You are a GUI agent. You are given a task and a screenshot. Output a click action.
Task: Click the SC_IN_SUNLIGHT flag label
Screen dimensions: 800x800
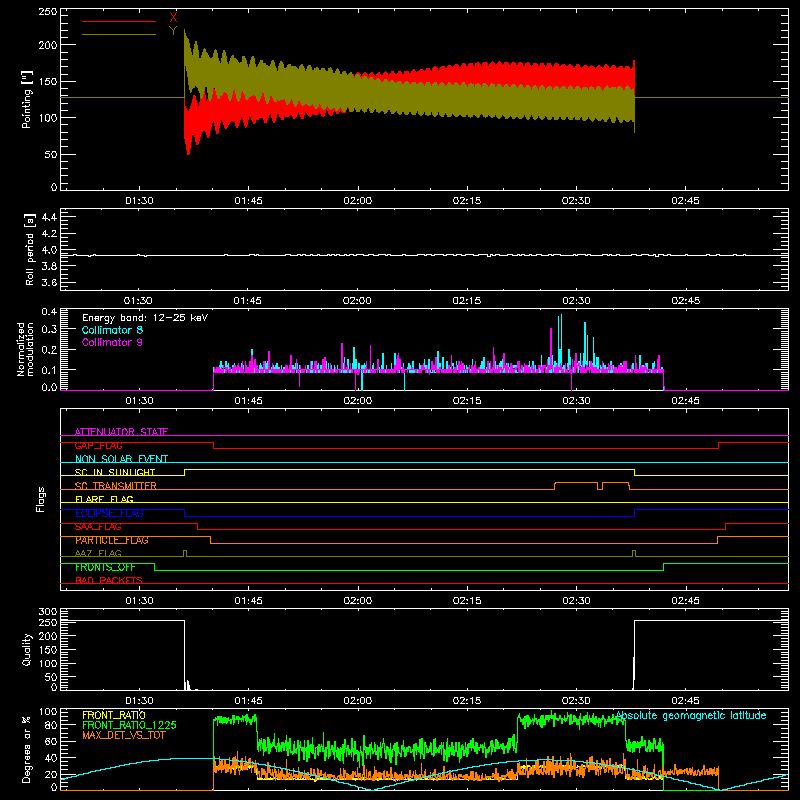click(115, 472)
